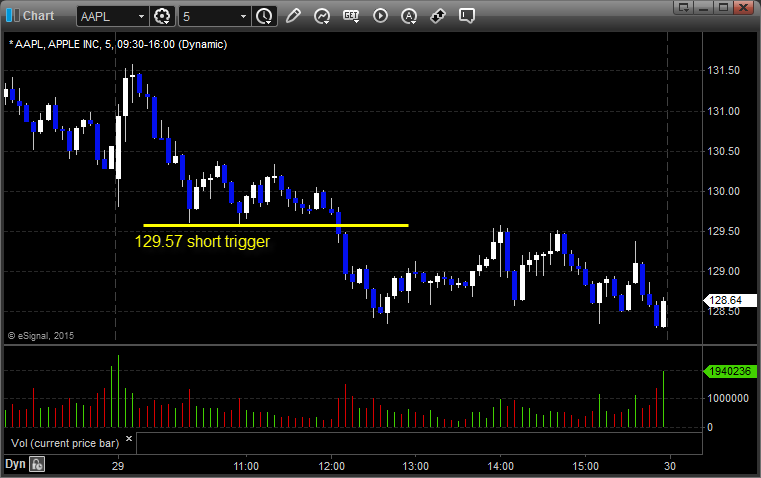Click the GET tools icon
761x478 pixels.
pos(351,16)
